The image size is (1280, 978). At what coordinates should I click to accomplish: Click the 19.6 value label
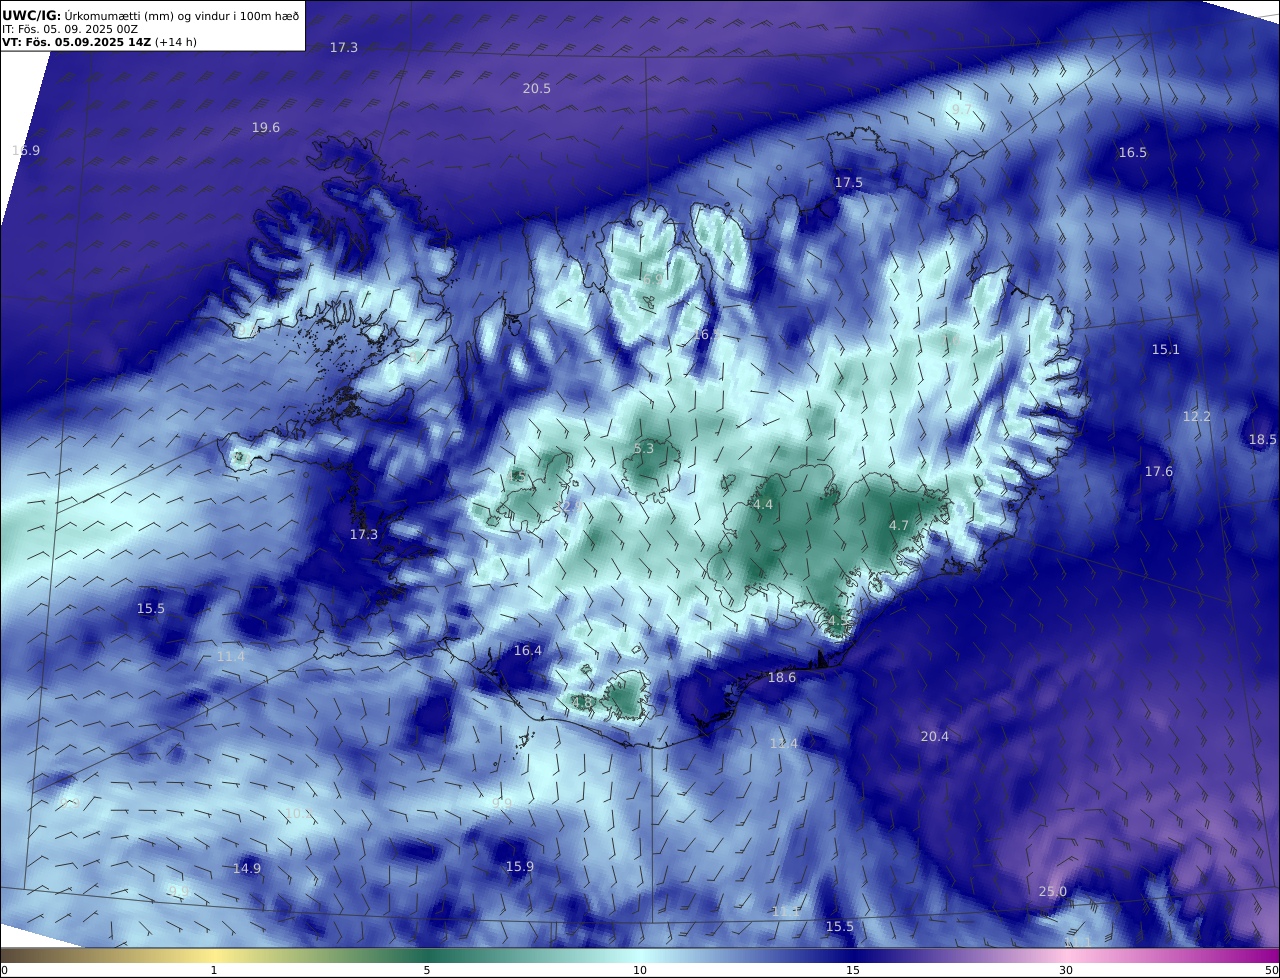[266, 128]
